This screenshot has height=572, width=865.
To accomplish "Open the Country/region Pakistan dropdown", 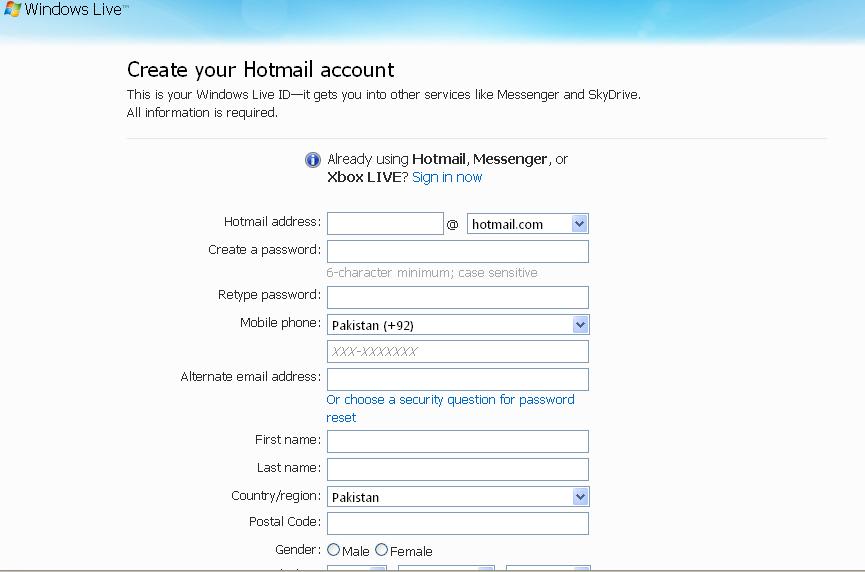I will tap(457, 497).
